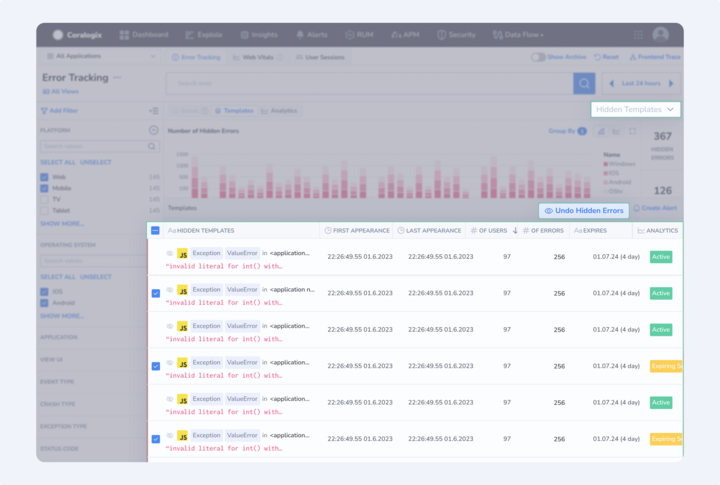720x485 pixels.
Task: Open the RUM menu
Action: pyautogui.click(x=359, y=35)
